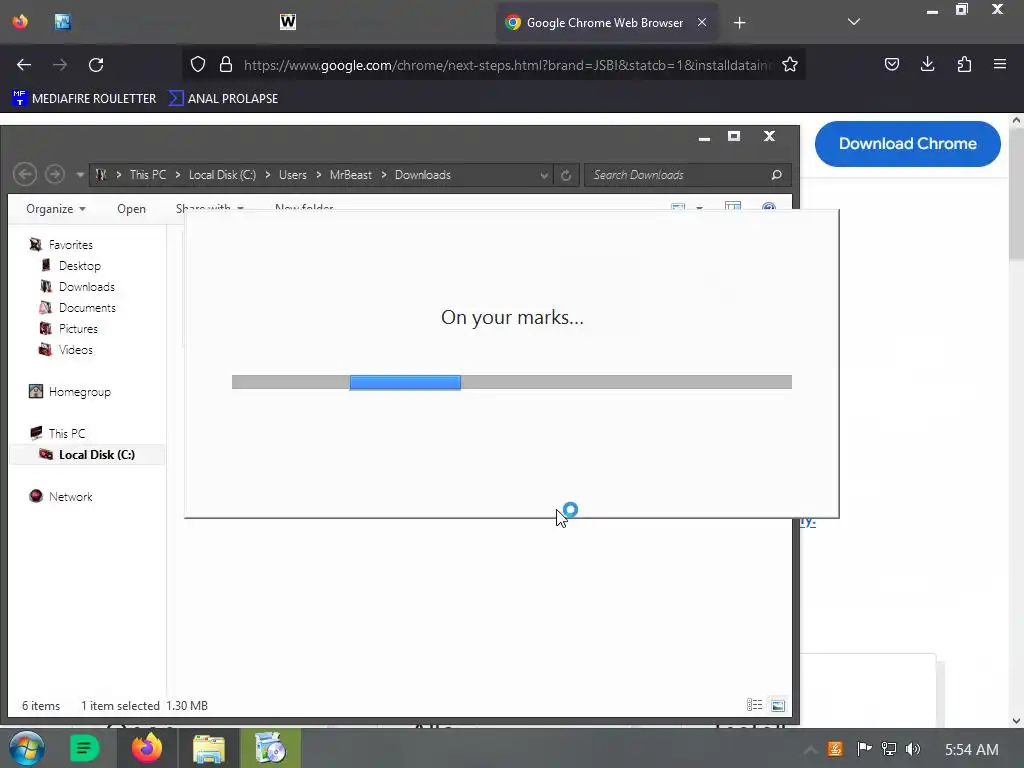Select Downloads in the address breadcrumb
Viewport: 1024px width, 768px height.
(423, 175)
